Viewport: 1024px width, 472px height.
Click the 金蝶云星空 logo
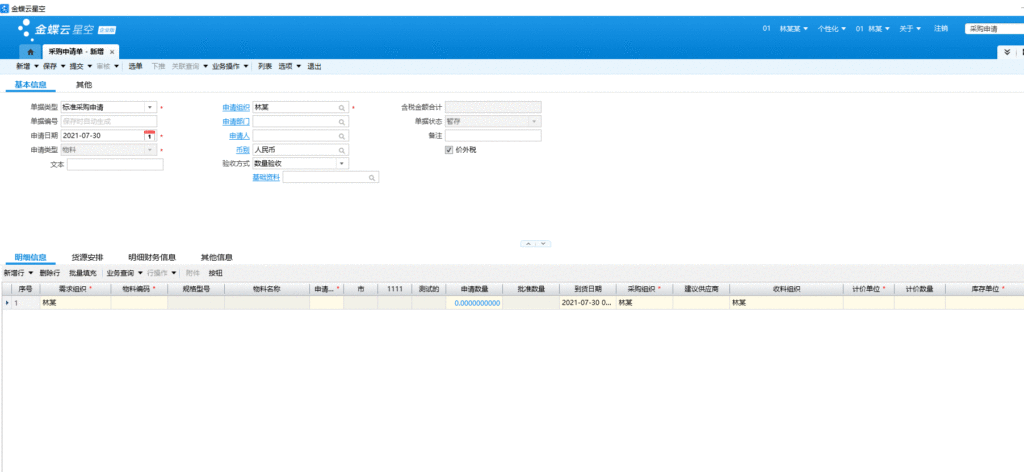pos(67,29)
